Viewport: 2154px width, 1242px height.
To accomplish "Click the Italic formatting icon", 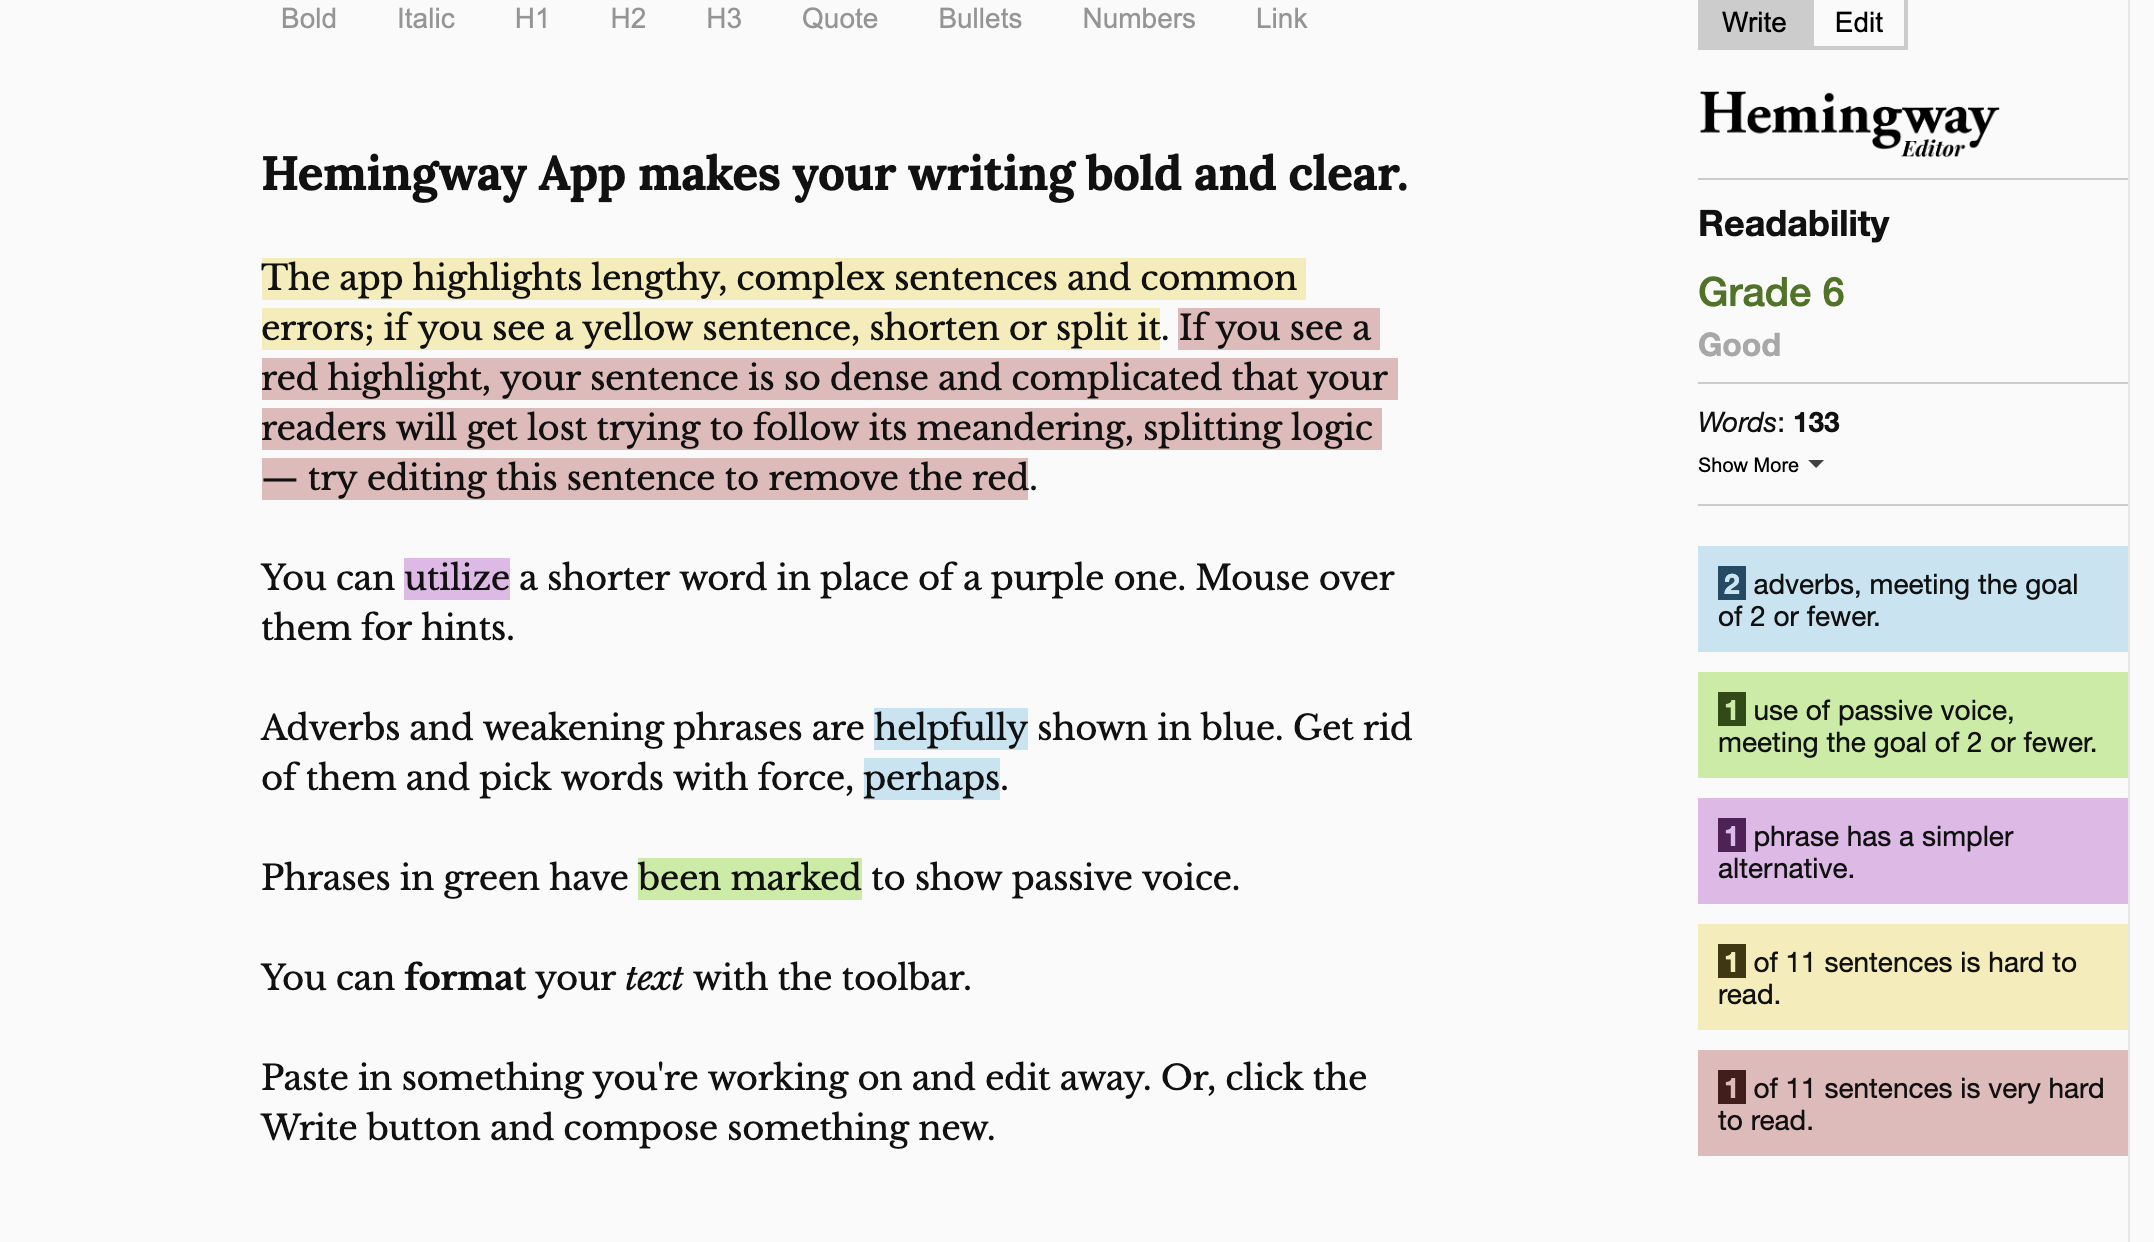I will [x=425, y=19].
